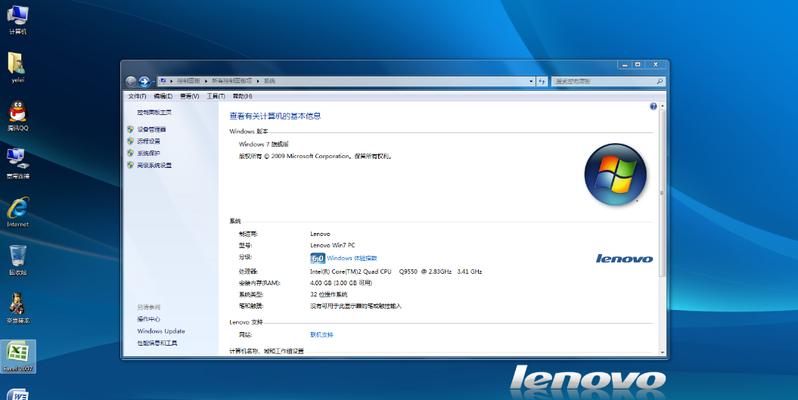The height and width of the screenshot is (400, 798).
Task: Select the processor text 'Q9550 @ 2.83GHz'
Action: pyautogui.click(x=425, y=272)
